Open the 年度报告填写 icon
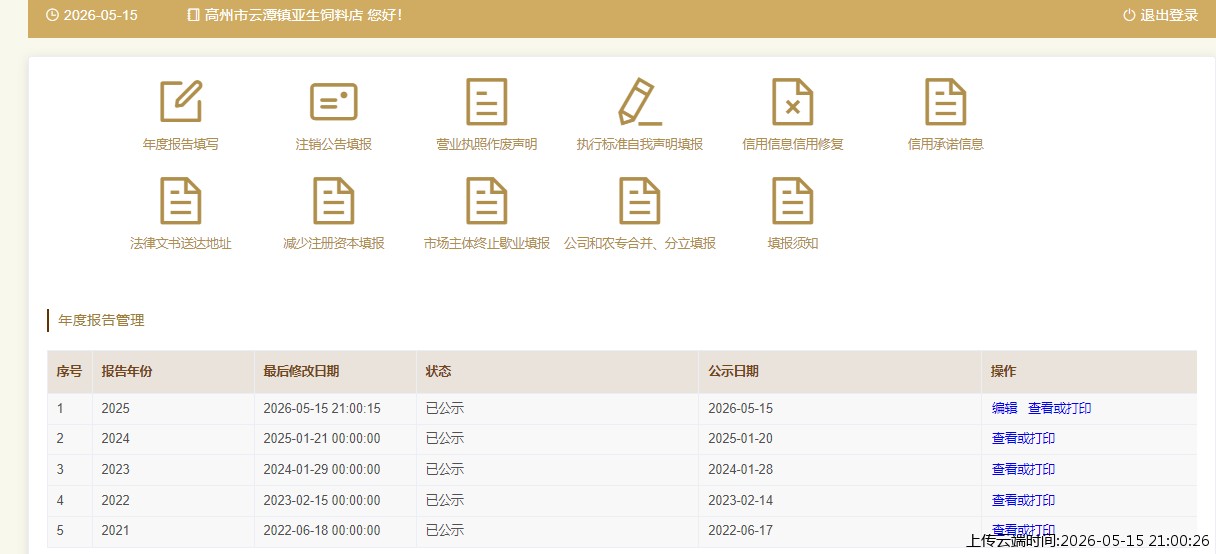1216x554 pixels. (x=181, y=101)
